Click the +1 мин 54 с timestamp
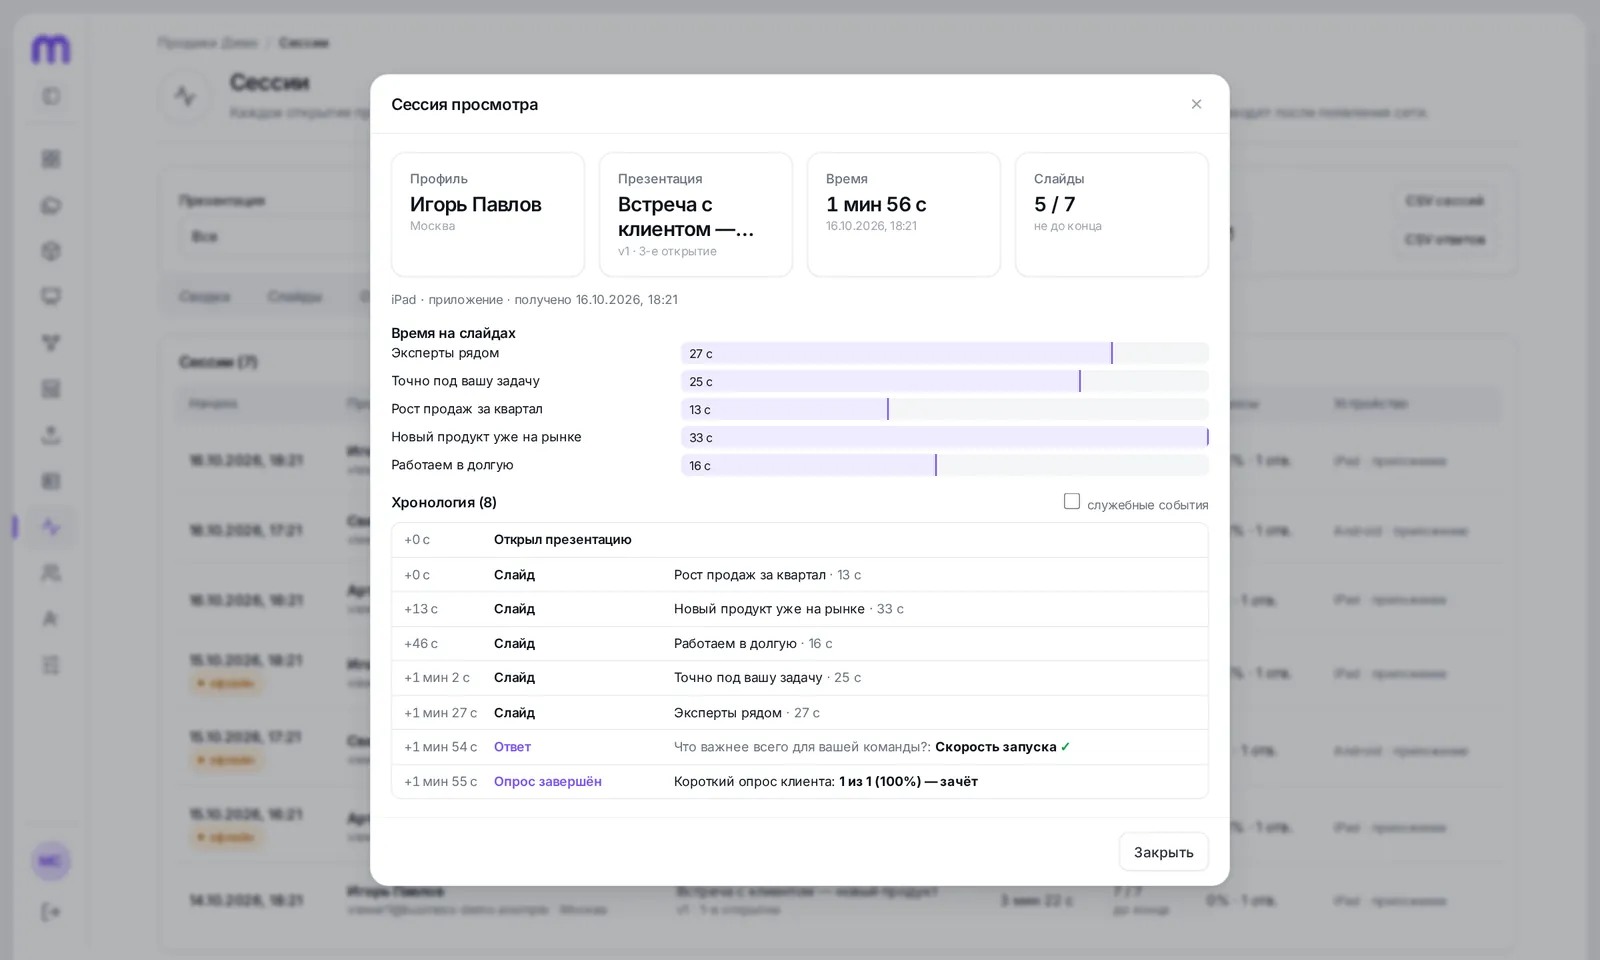The width and height of the screenshot is (1600, 960). pos(441,747)
